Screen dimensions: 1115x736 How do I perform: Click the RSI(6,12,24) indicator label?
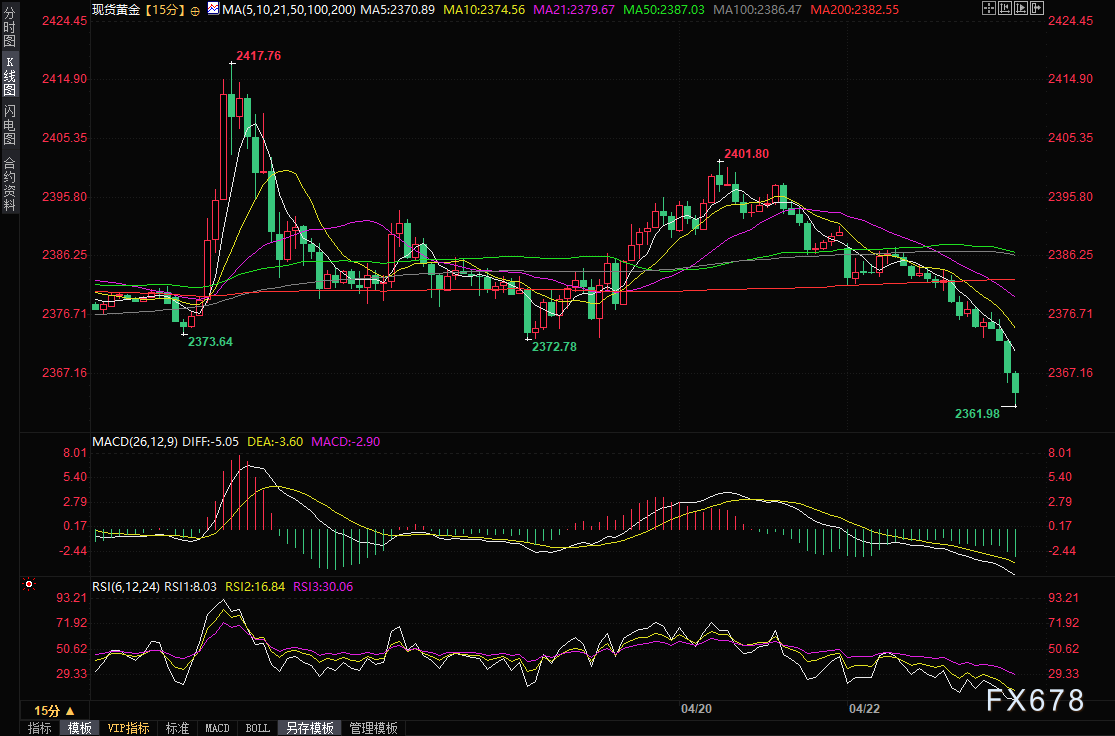pos(126,587)
